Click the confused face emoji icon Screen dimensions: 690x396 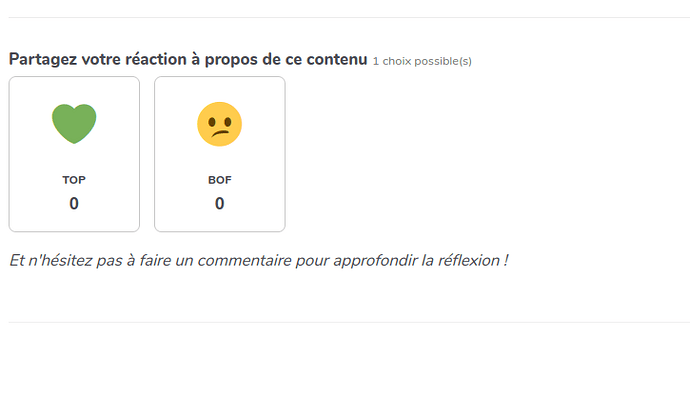tap(220, 124)
